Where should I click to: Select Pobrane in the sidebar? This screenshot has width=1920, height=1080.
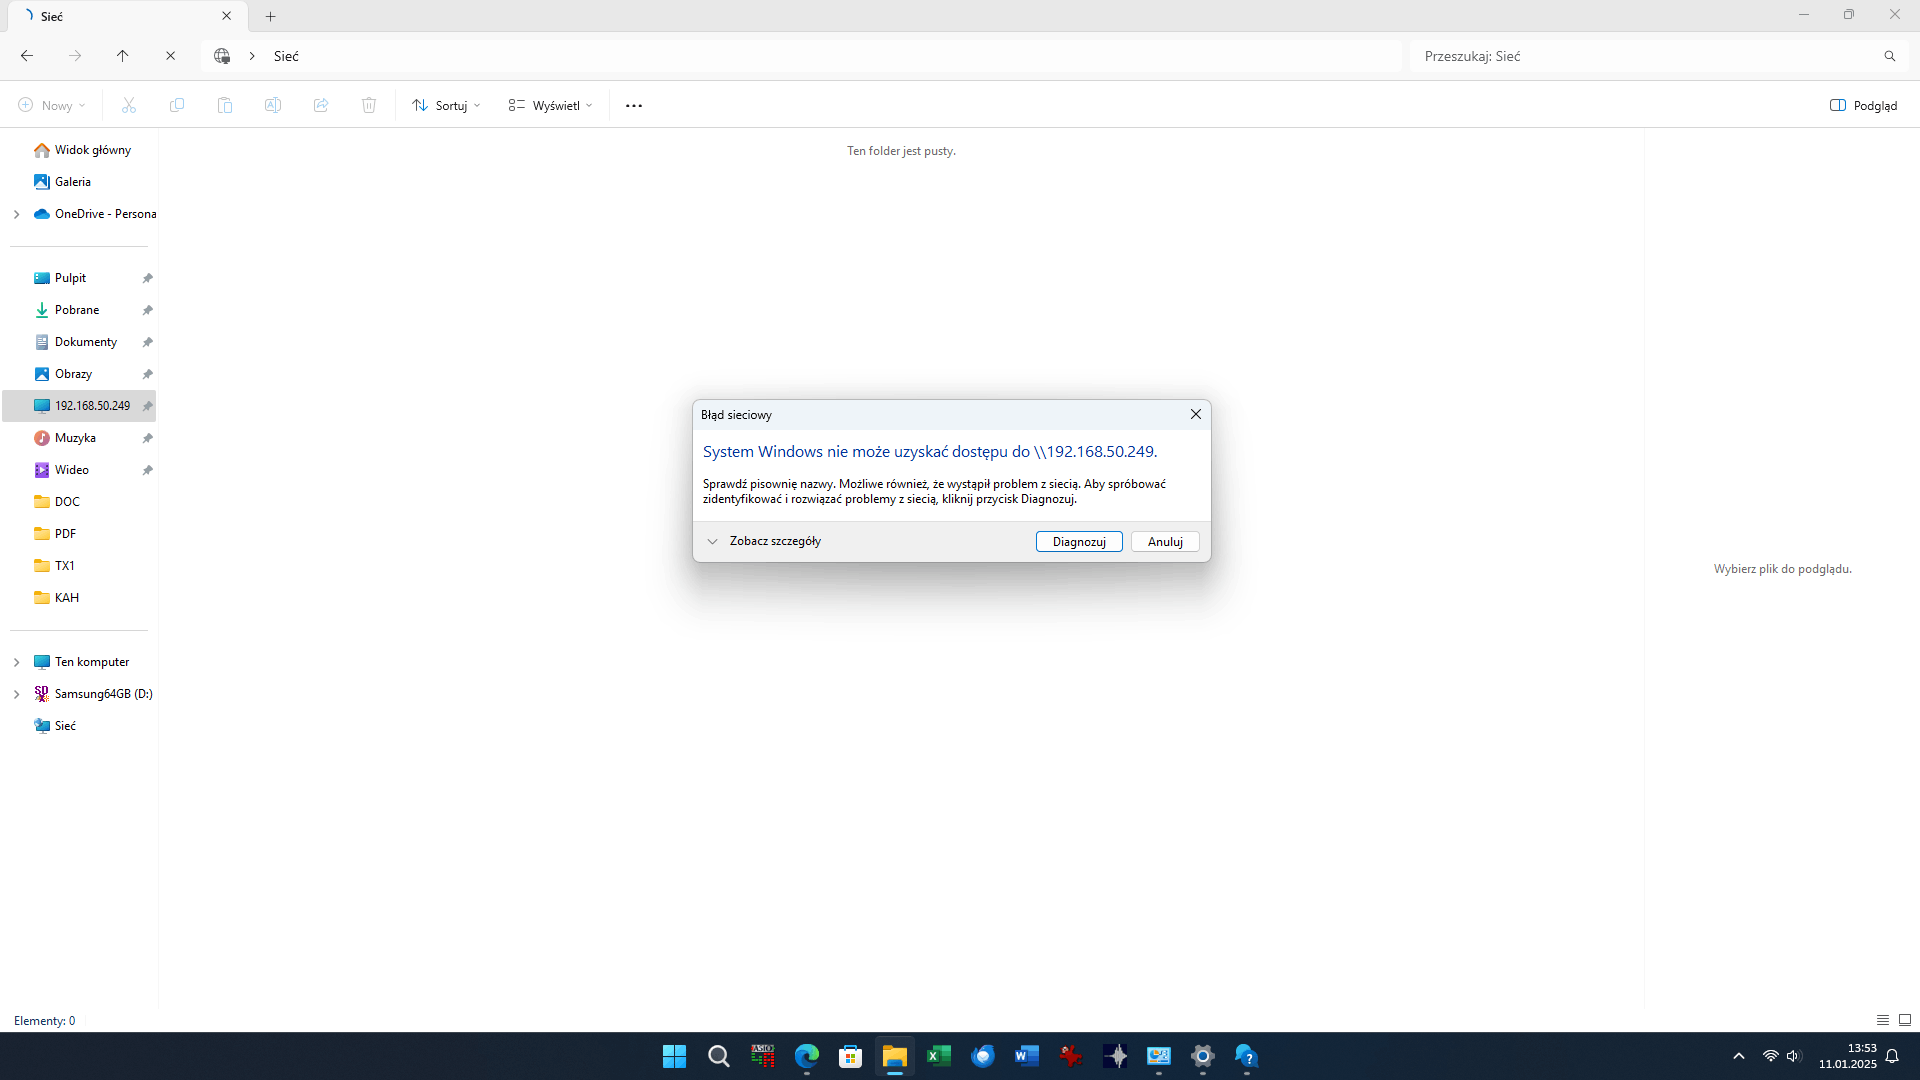pyautogui.click(x=77, y=310)
